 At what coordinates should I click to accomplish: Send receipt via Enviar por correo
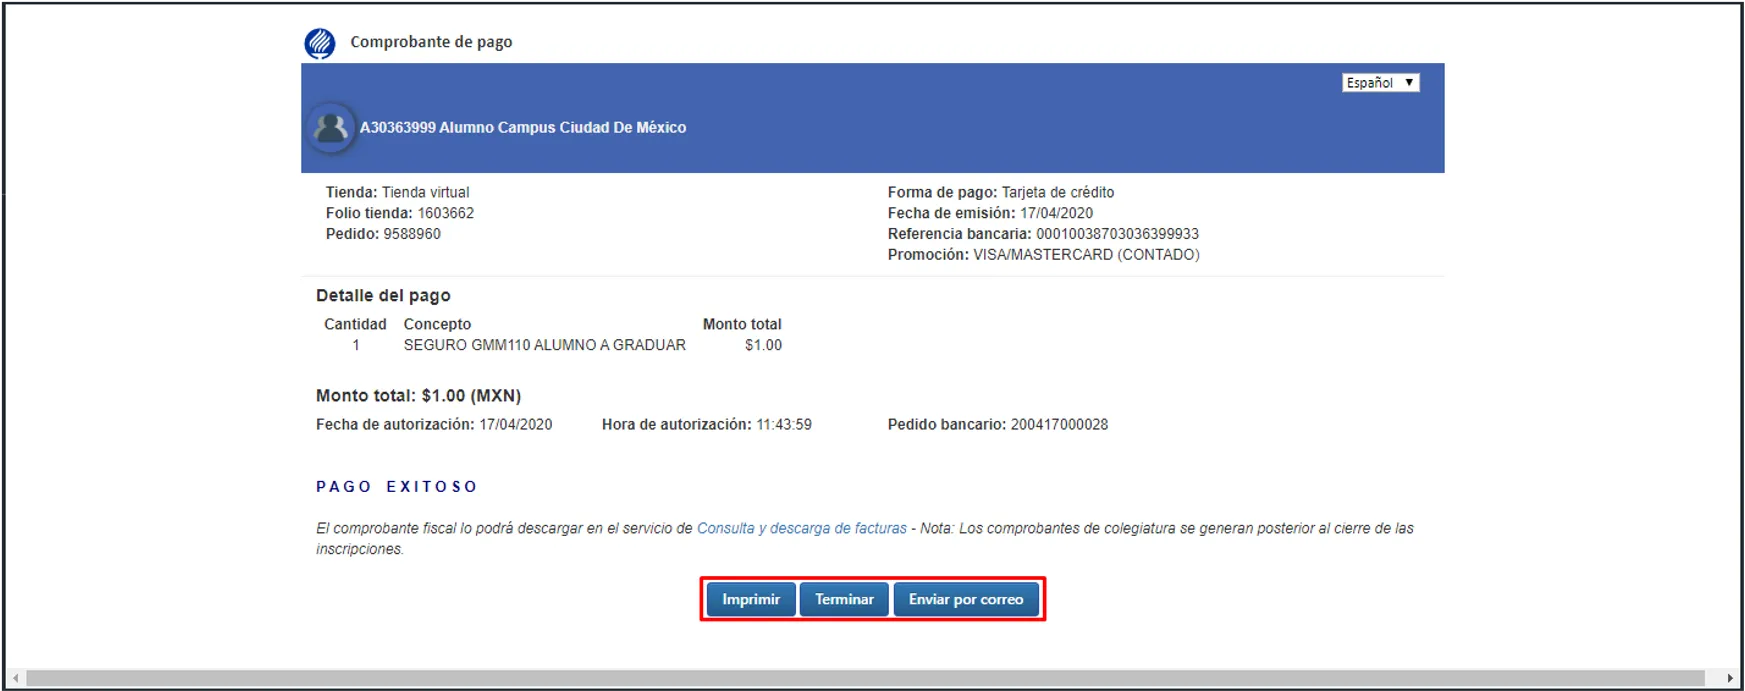[966, 599]
